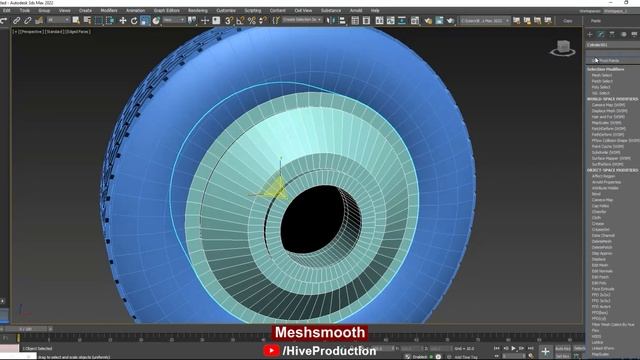
Task: Click the Copy toolbar button
Action: click(x=568, y=21)
